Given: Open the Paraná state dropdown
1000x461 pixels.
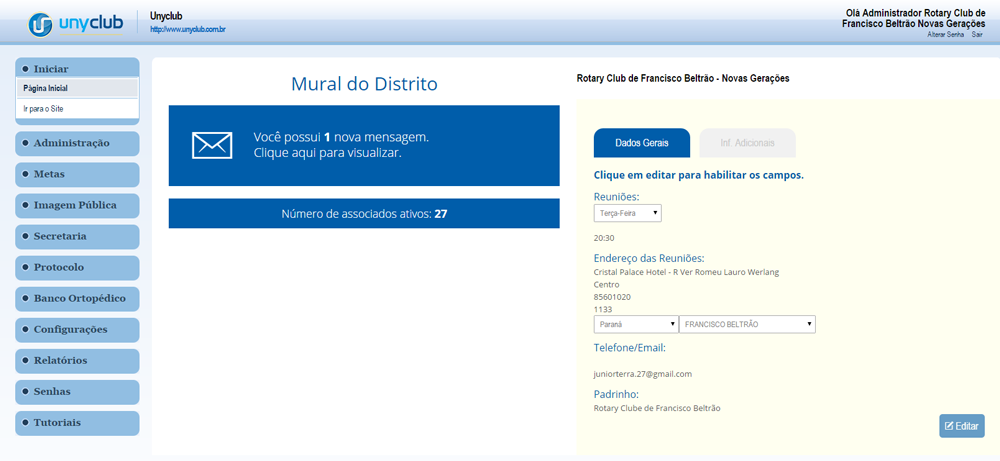Looking at the screenshot, I should pos(635,325).
